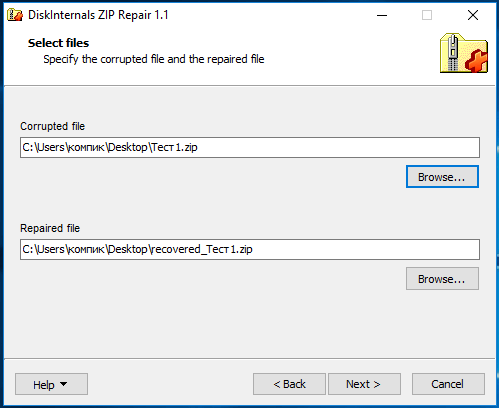Click the red cross on folder icon

click(x=477, y=61)
